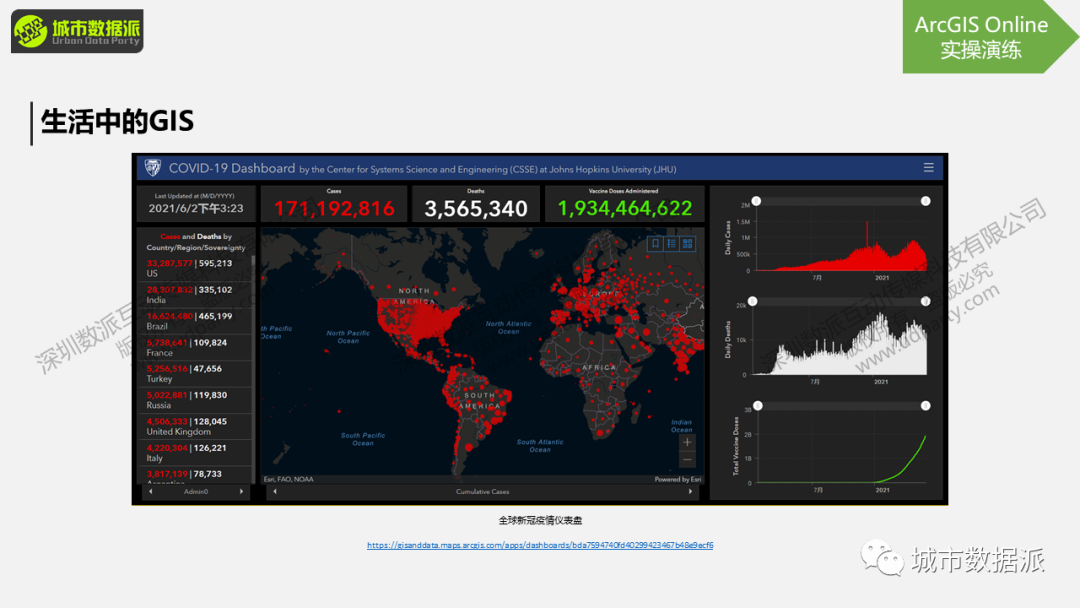Click the AFRICA map label
Screen dimensions: 1080x608
(x=599, y=368)
